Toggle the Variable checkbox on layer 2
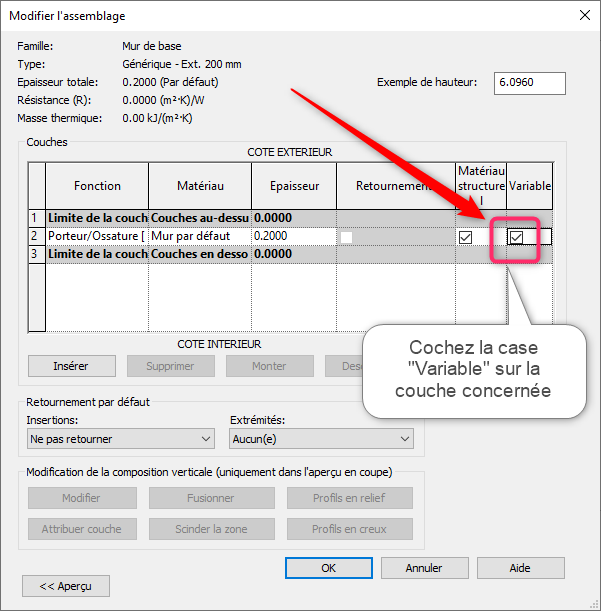The image size is (601, 611). click(516, 237)
